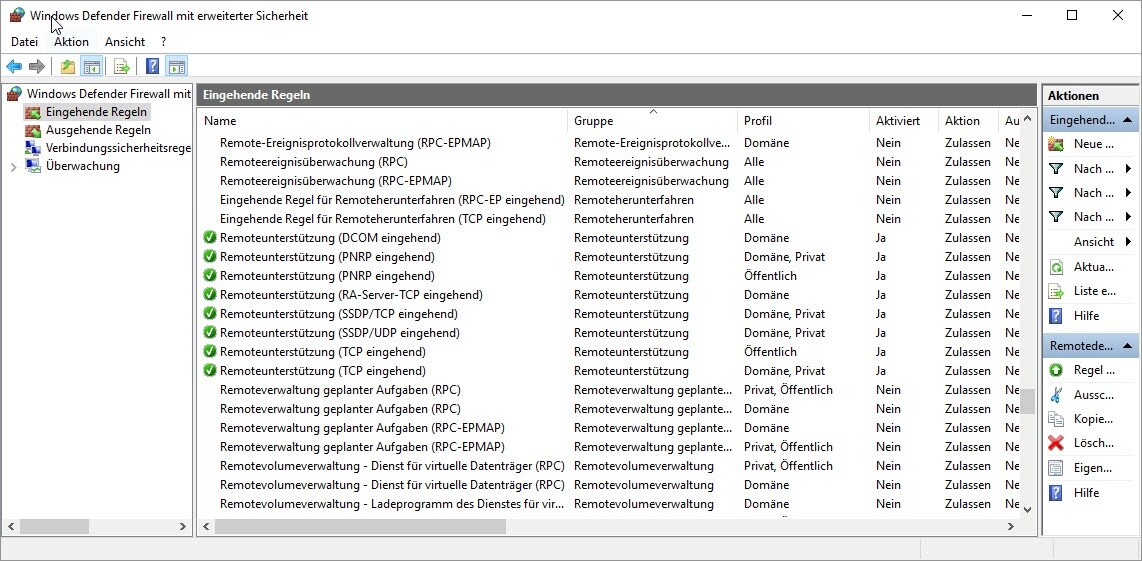Screen dimensions: 1142x561
Task: Toggle the console tree show/hide toolbar button
Action: tap(91, 67)
